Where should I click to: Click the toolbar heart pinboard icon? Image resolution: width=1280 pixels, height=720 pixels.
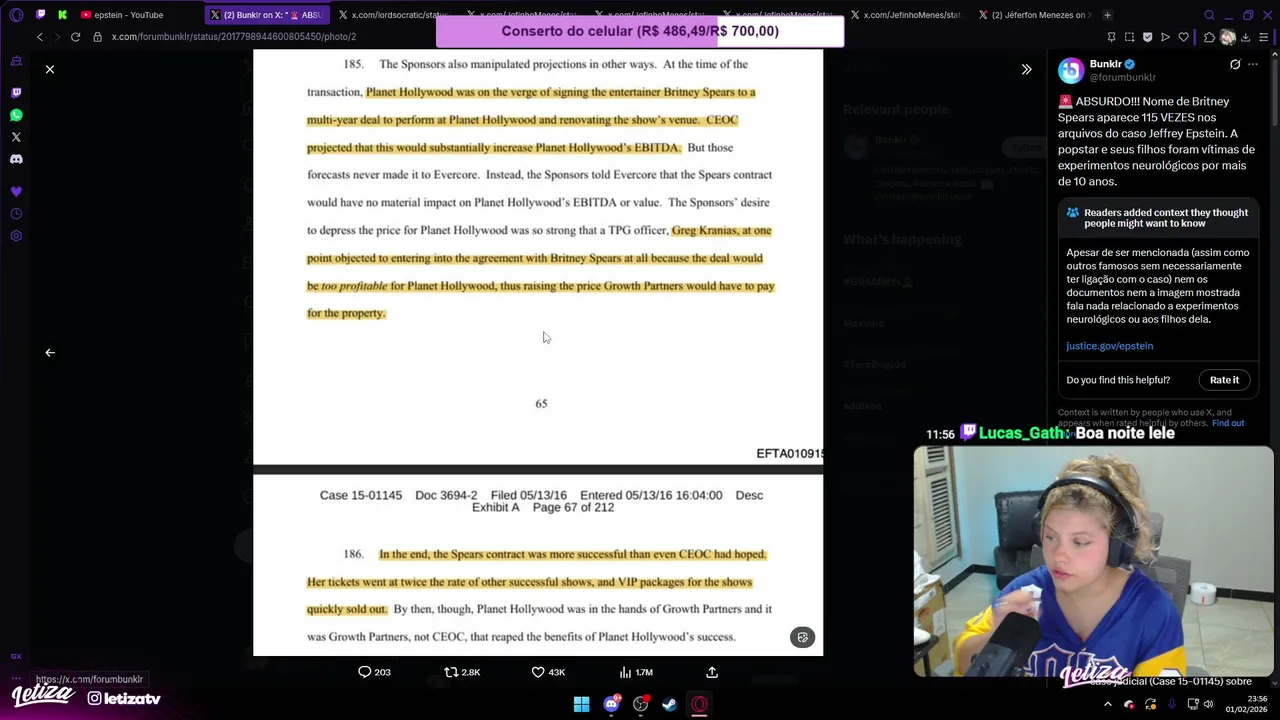[x=1184, y=37]
